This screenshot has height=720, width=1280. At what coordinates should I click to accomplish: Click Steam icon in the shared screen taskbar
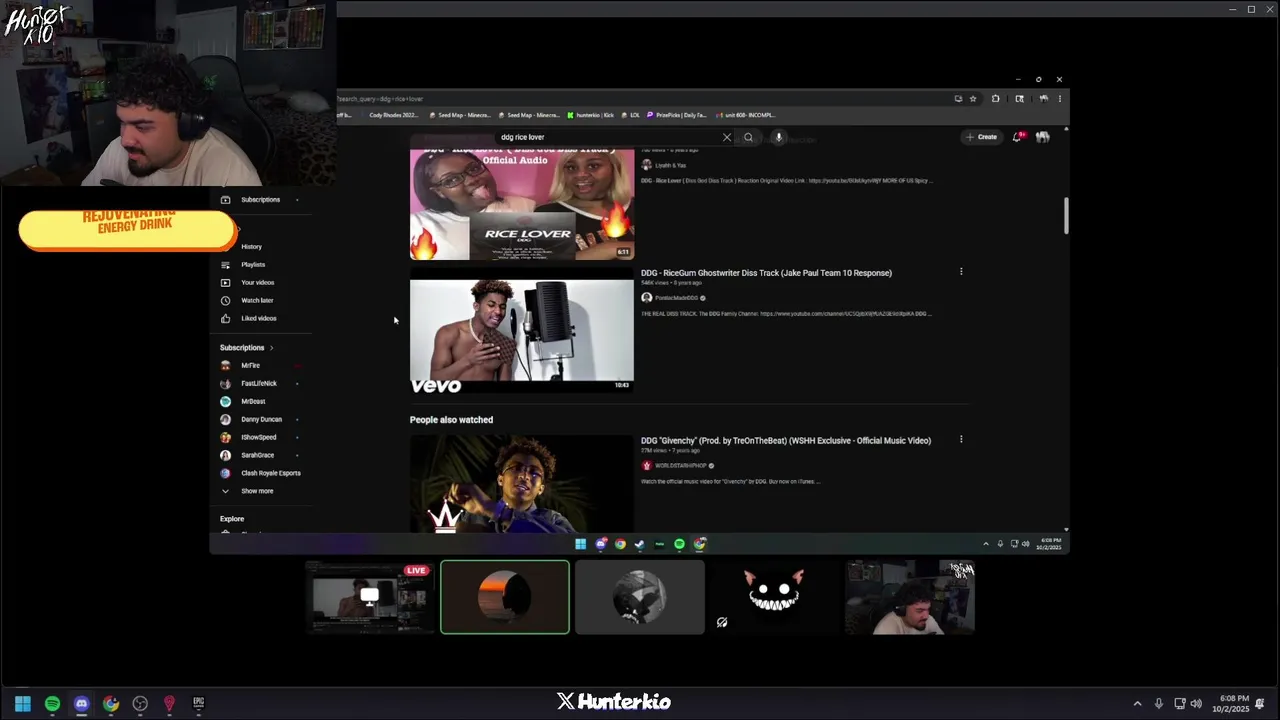[x=639, y=544]
